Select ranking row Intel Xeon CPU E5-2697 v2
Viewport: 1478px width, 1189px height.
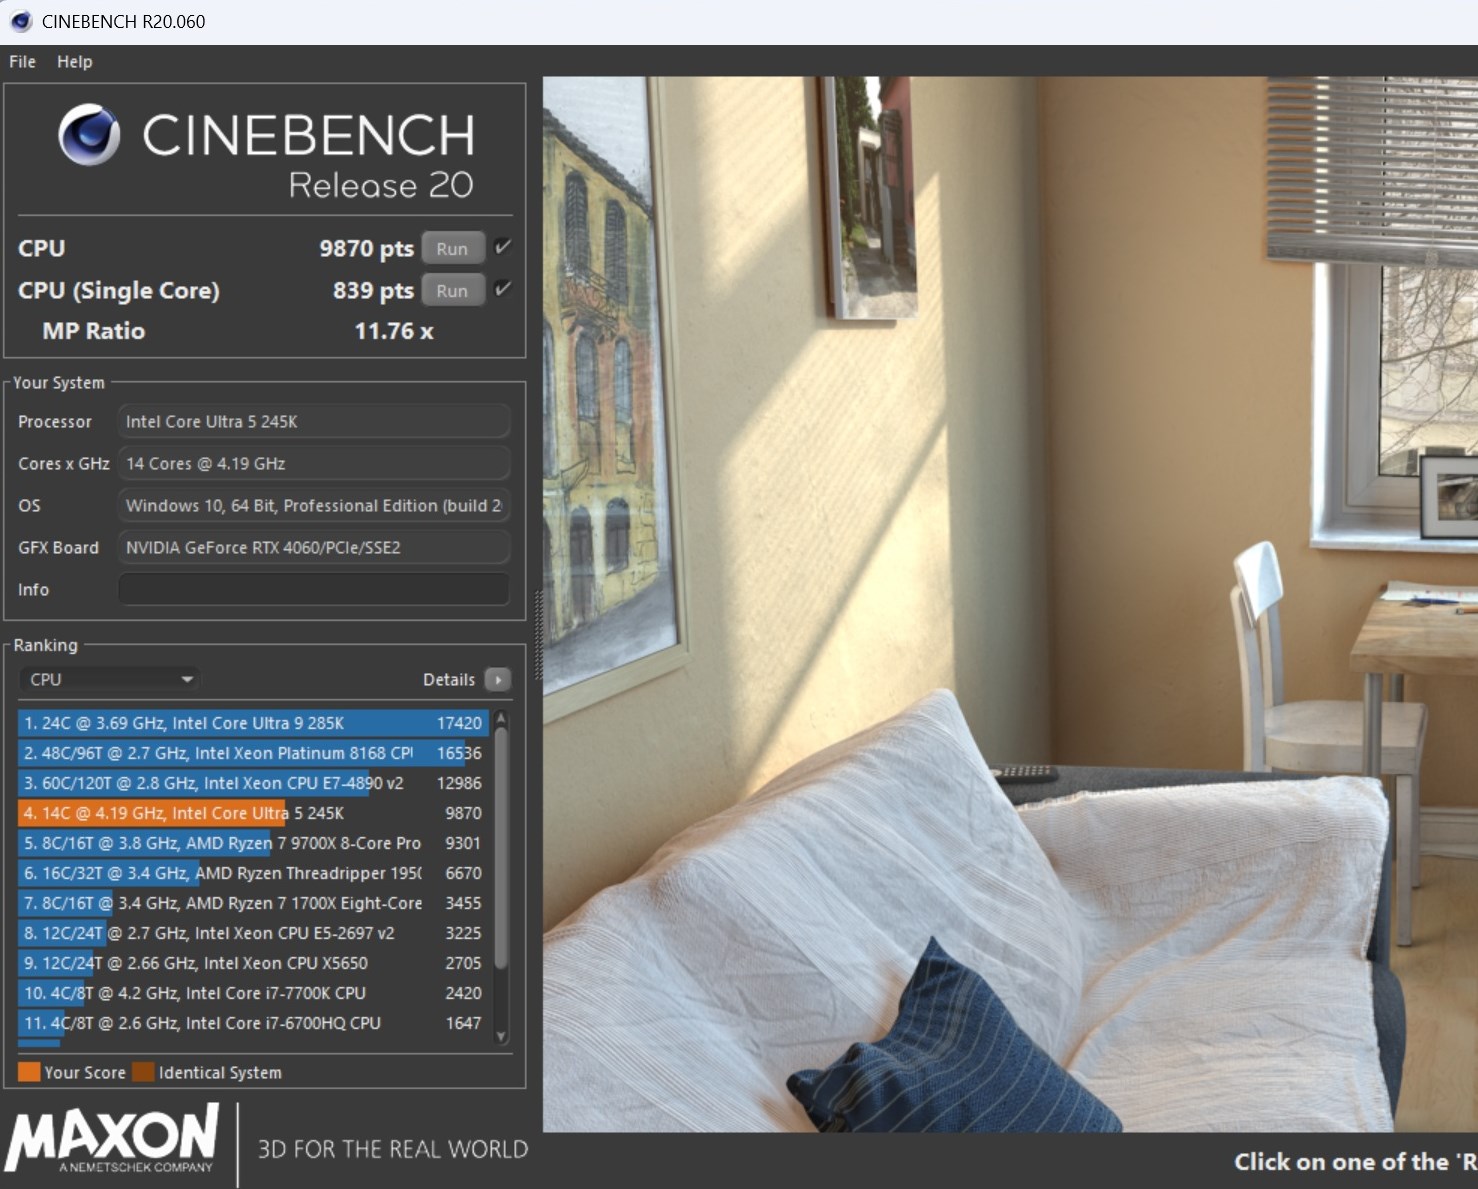pos(253,933)
